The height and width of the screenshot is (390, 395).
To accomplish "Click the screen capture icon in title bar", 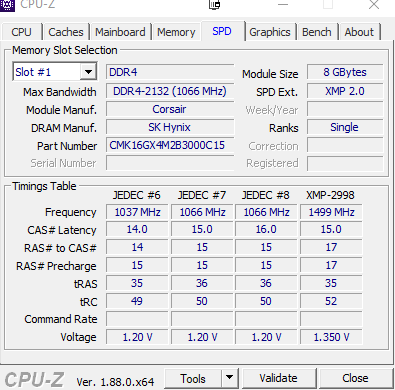I will (x=215, y=5).
